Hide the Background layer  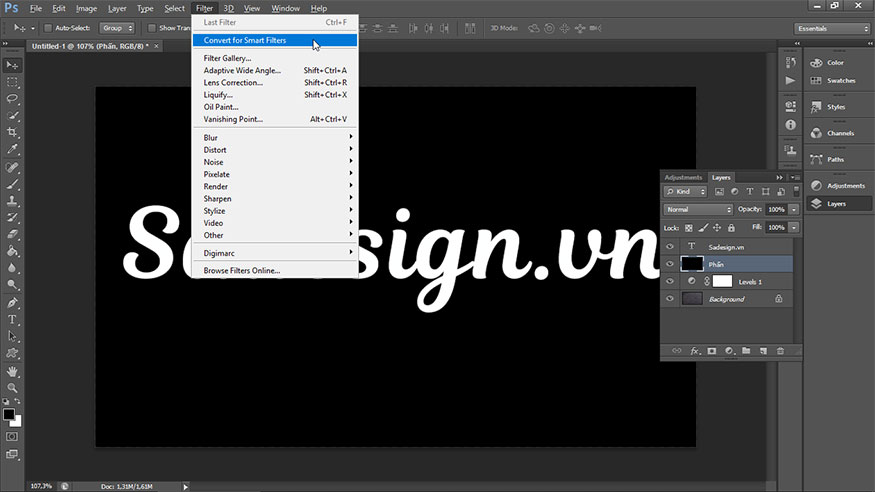coord(670,299)
